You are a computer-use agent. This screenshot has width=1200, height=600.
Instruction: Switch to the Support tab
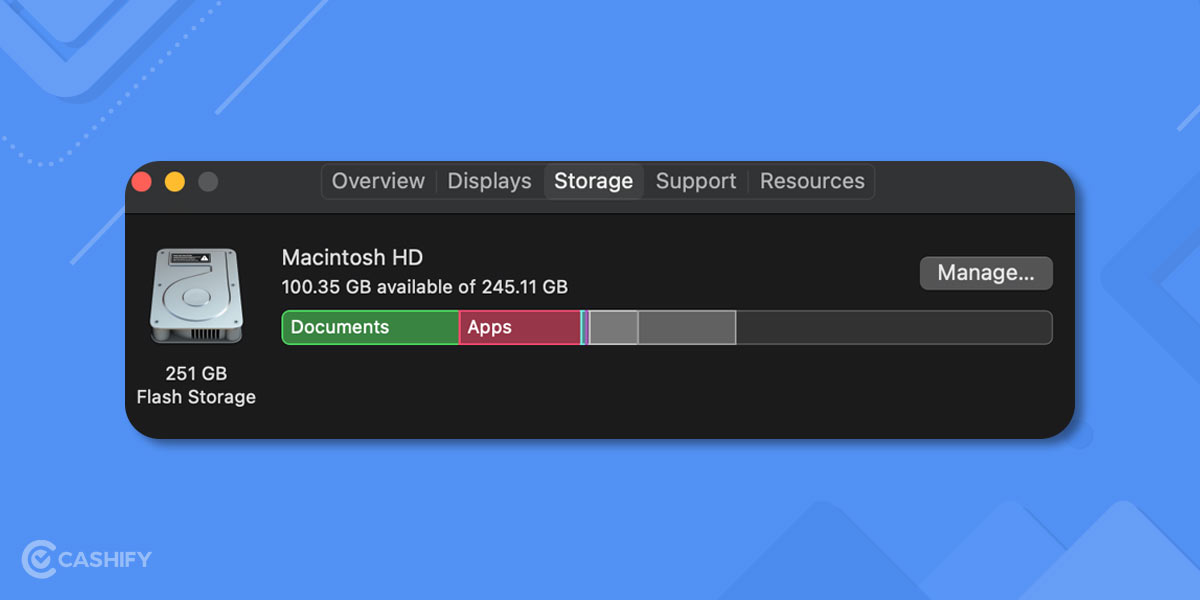coord(696,181)
